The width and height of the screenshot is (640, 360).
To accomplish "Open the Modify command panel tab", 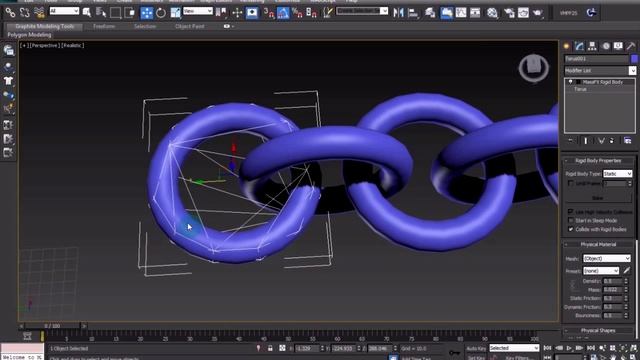I will [x=579, y=46].
